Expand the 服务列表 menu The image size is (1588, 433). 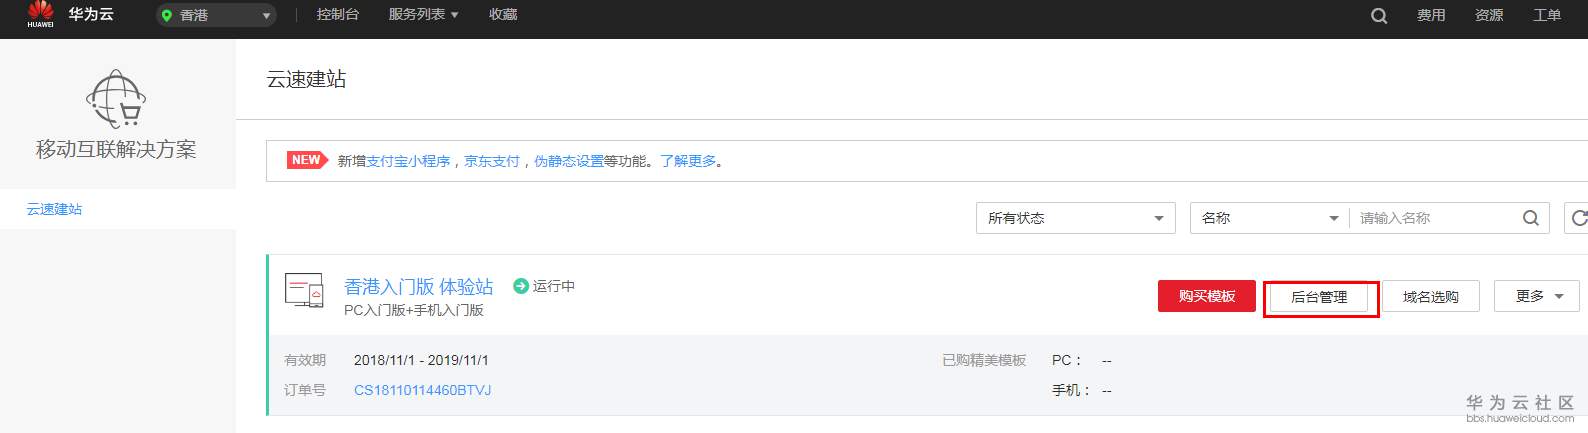point(423,15)
